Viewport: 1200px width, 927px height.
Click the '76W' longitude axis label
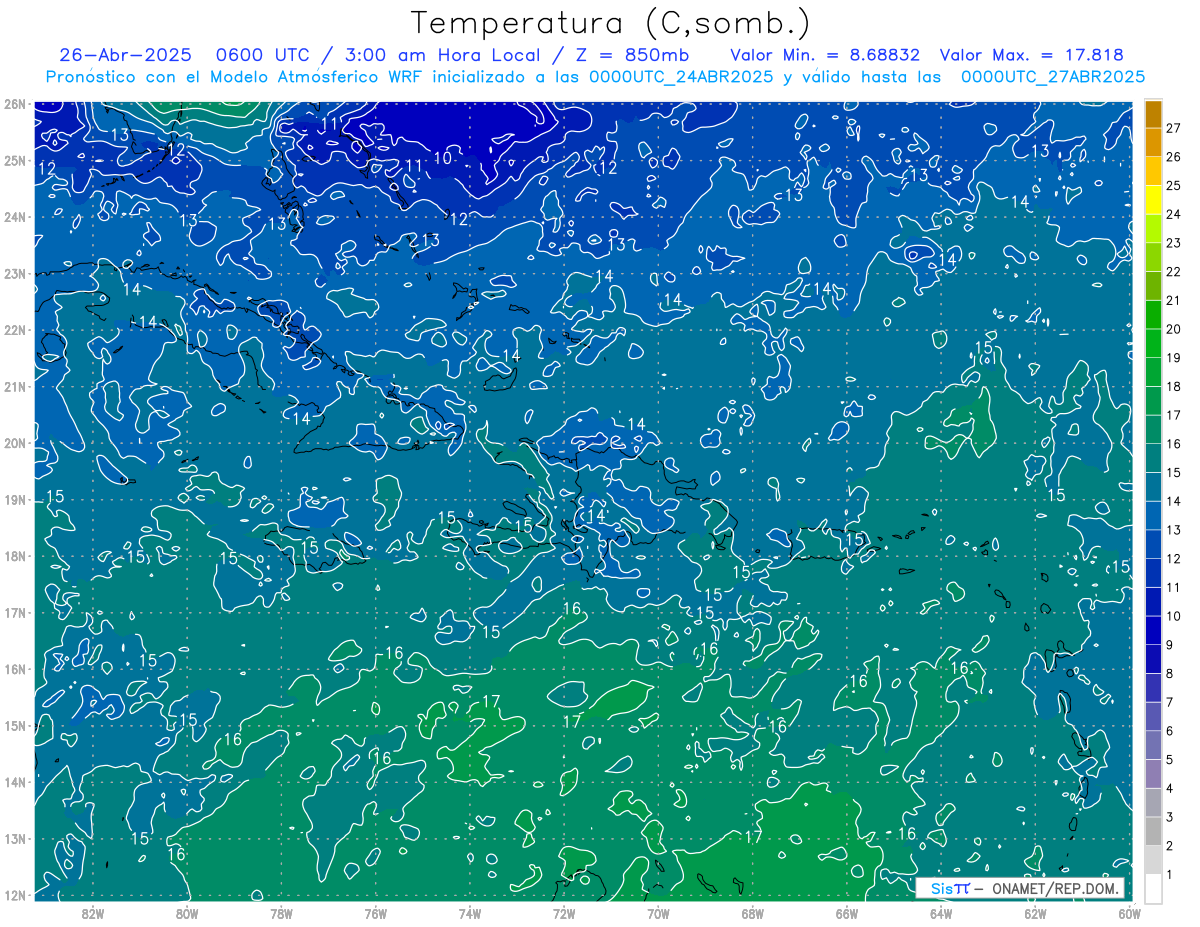[375, 913]
